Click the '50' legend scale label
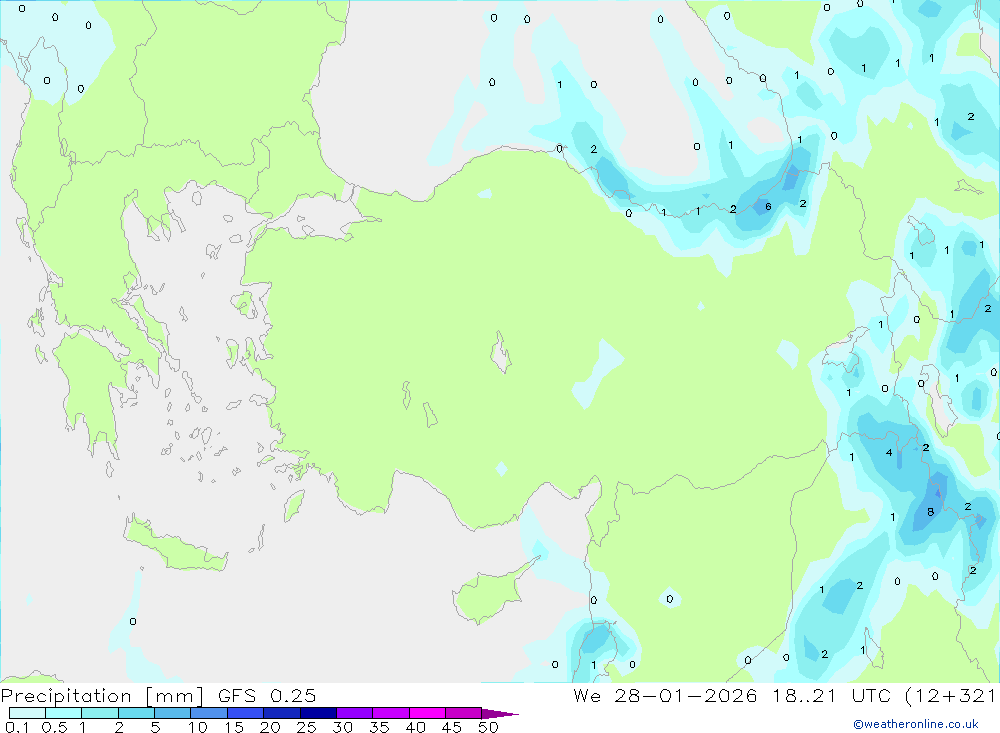The width and height of the screenshot is (1000, 733). (x=488, y=727)
